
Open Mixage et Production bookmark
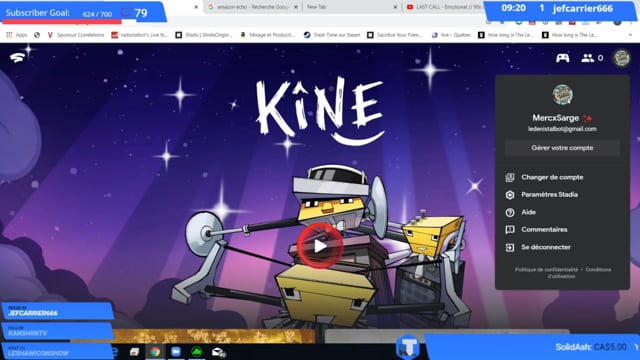click(268, 35)
